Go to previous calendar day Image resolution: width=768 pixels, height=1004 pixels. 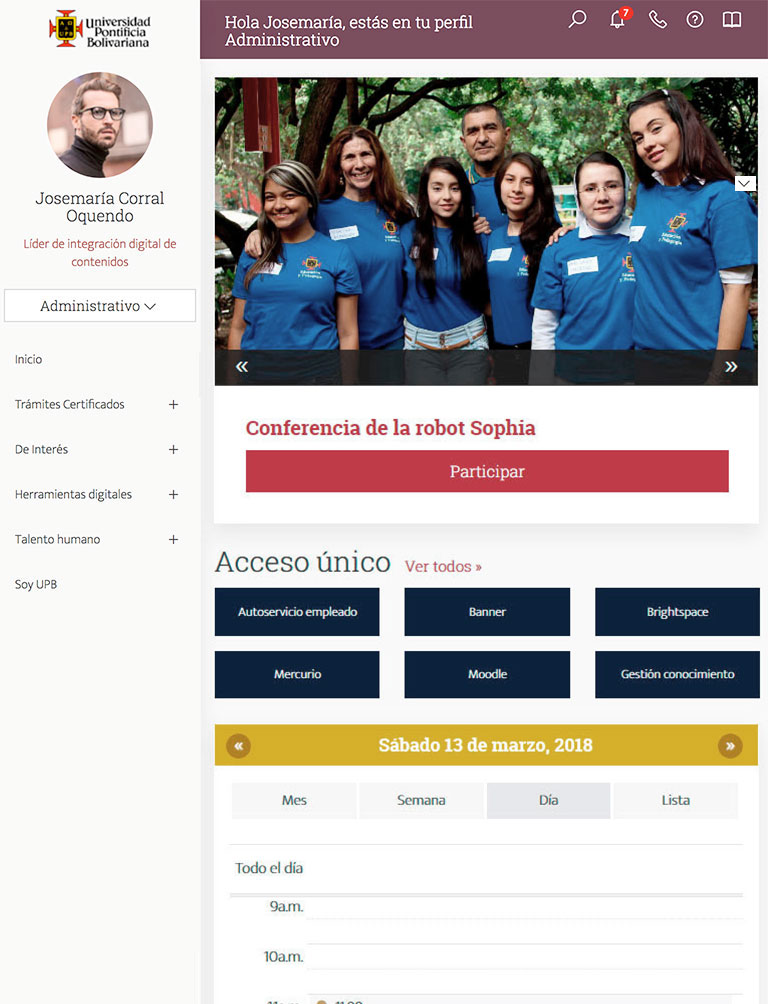238,746
